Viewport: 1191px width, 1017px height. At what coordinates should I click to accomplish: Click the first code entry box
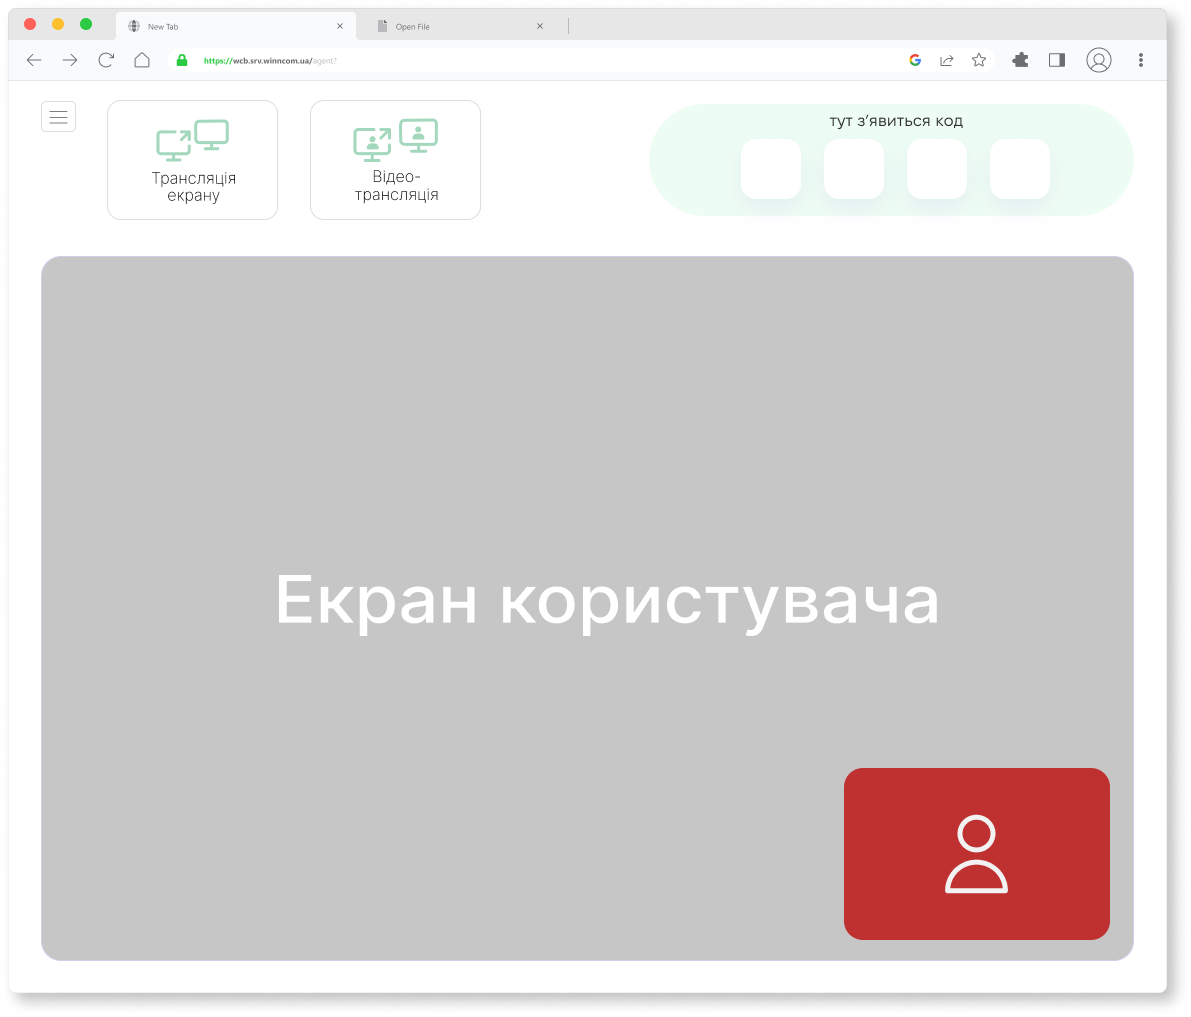click(x=770, y=169)
